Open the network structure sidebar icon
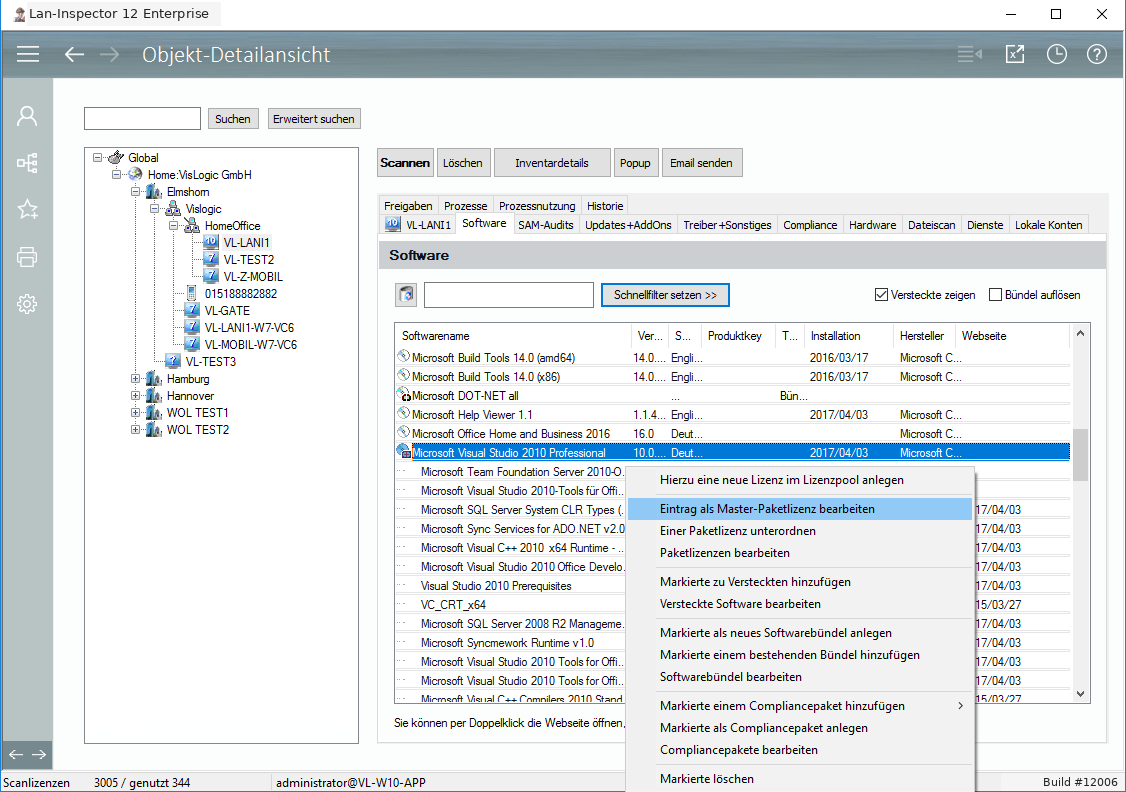The height and width of the screenshot is (792, 1126). (27, 163)
